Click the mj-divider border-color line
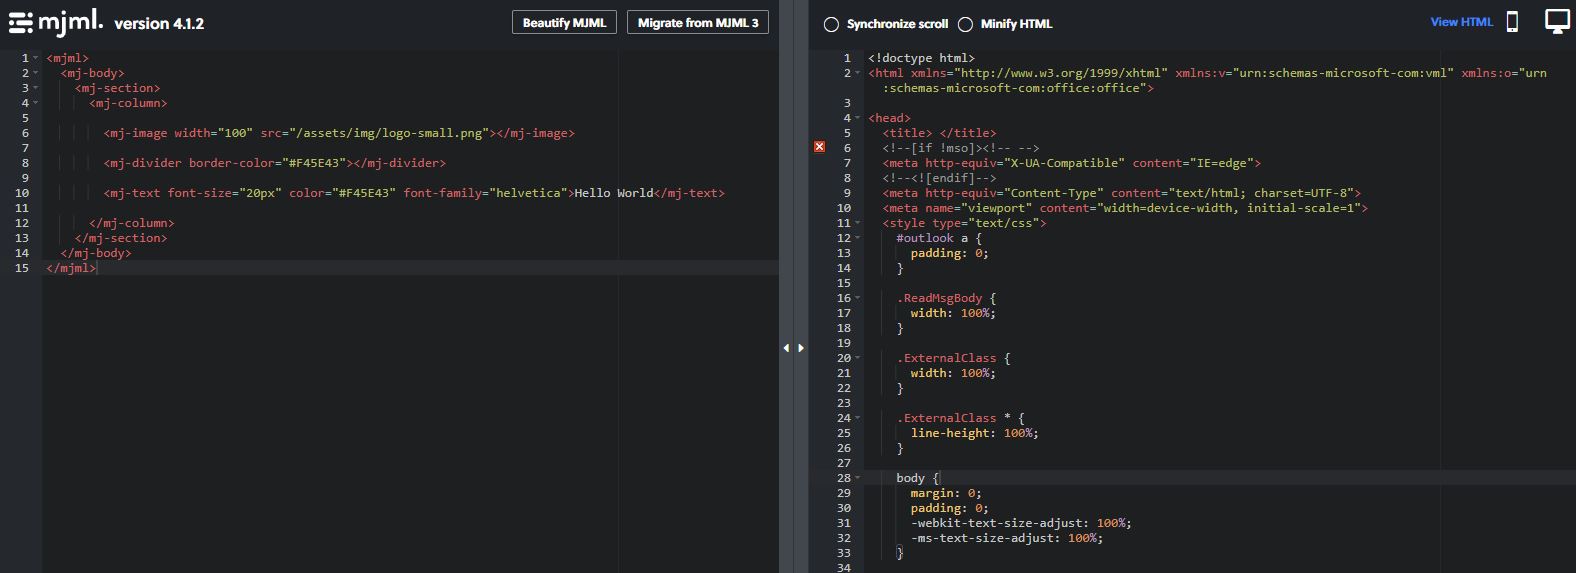 point(275,163)
